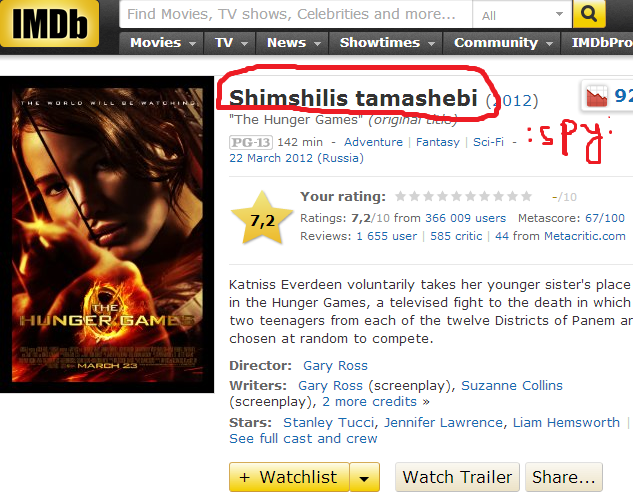Click the big 7,2 gold star

coord(262,218)
